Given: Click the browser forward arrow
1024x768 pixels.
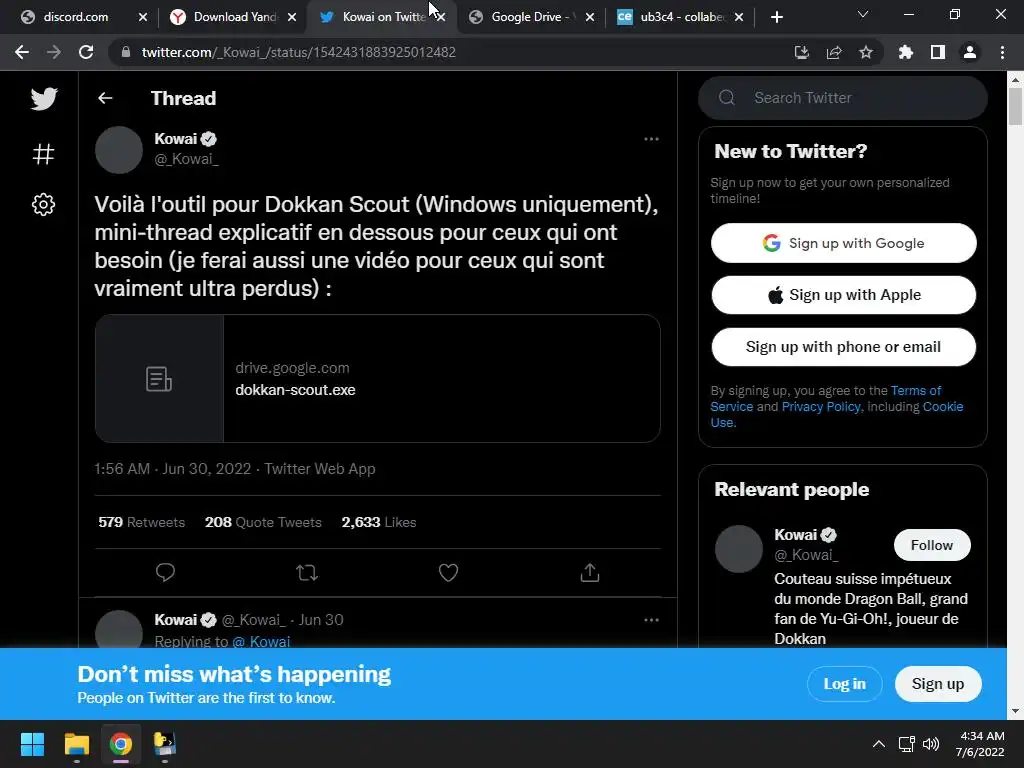Looking at the screenshot, I should [x=54, y=52].
